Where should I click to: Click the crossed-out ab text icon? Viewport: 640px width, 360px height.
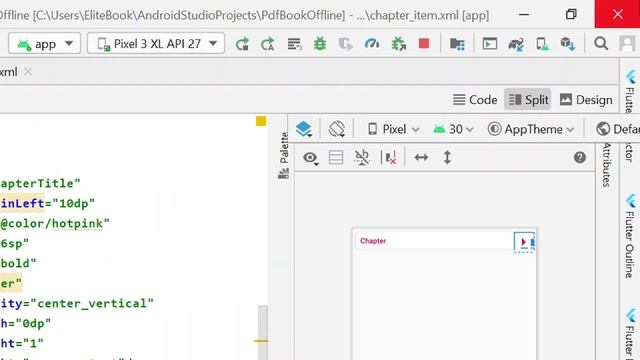(x=362, y=158)
